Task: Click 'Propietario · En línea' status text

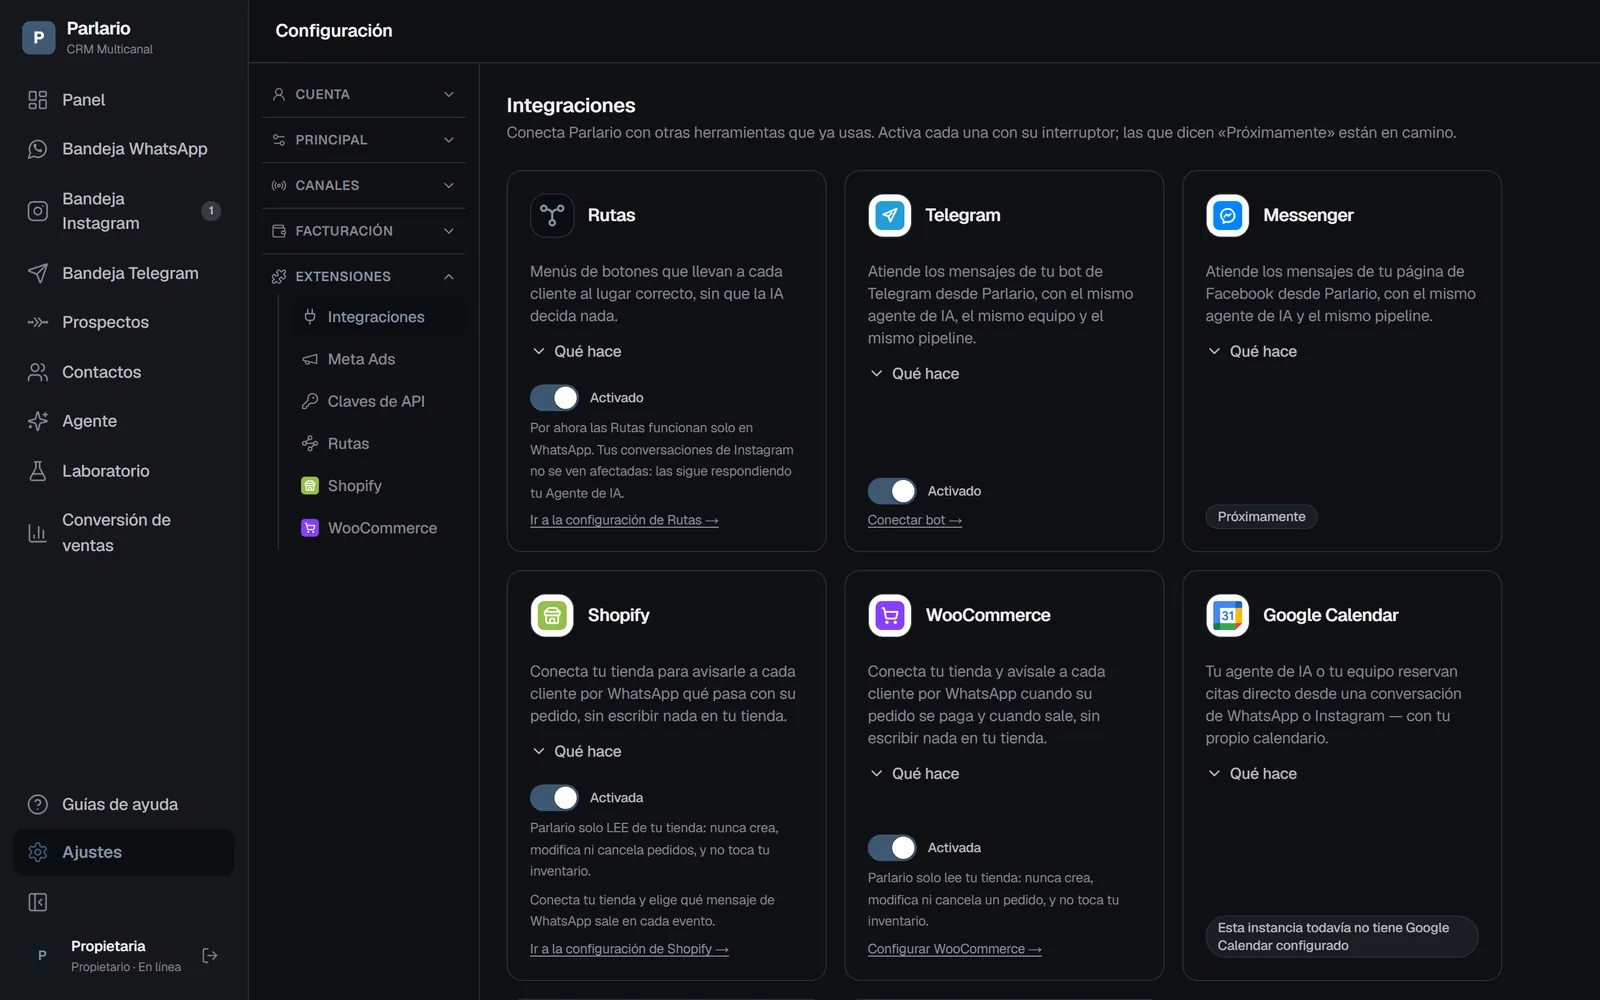Action: pyautogui.click(x=126, y=967)
